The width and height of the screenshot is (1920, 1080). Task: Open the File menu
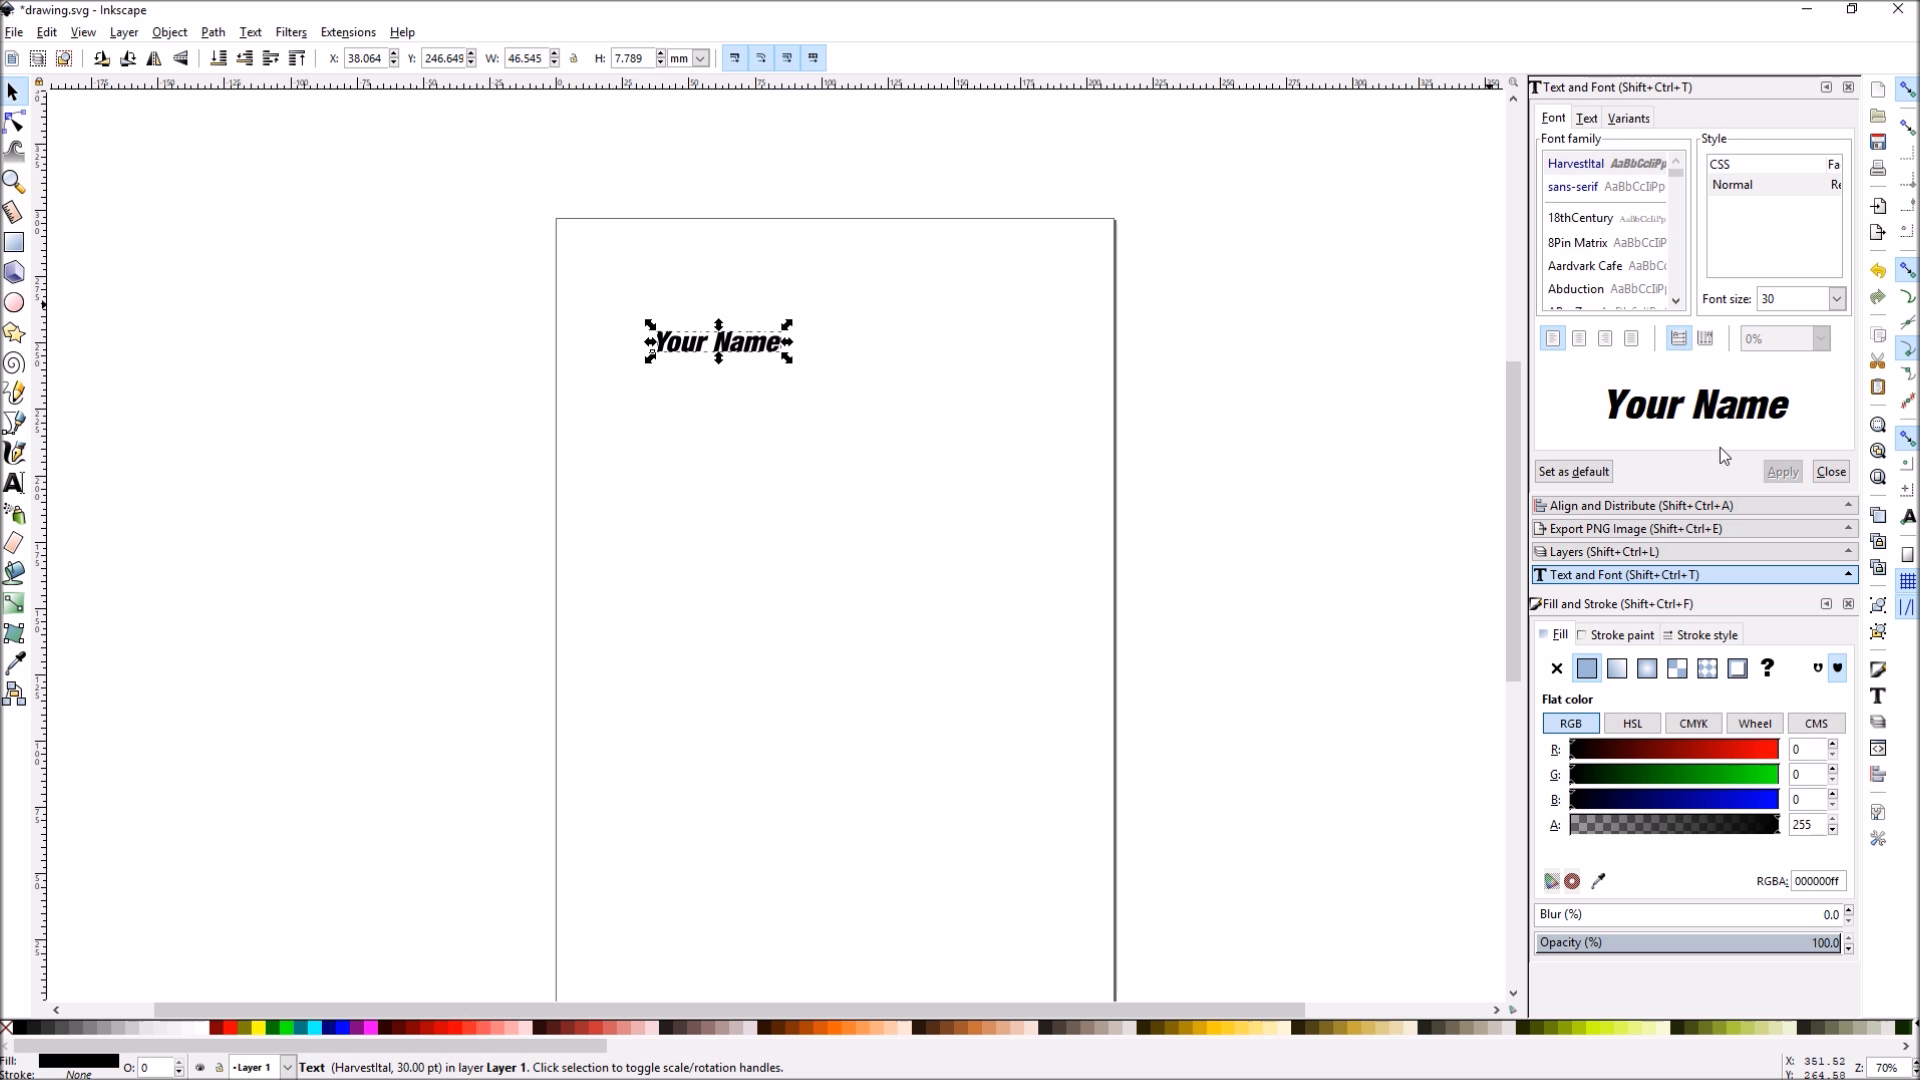pos(14,32)
